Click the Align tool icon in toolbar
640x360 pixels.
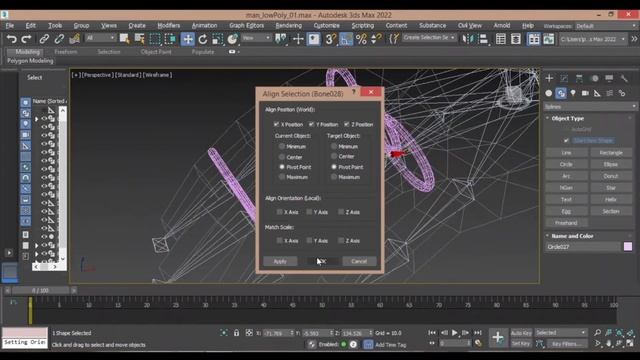[483, 39]
